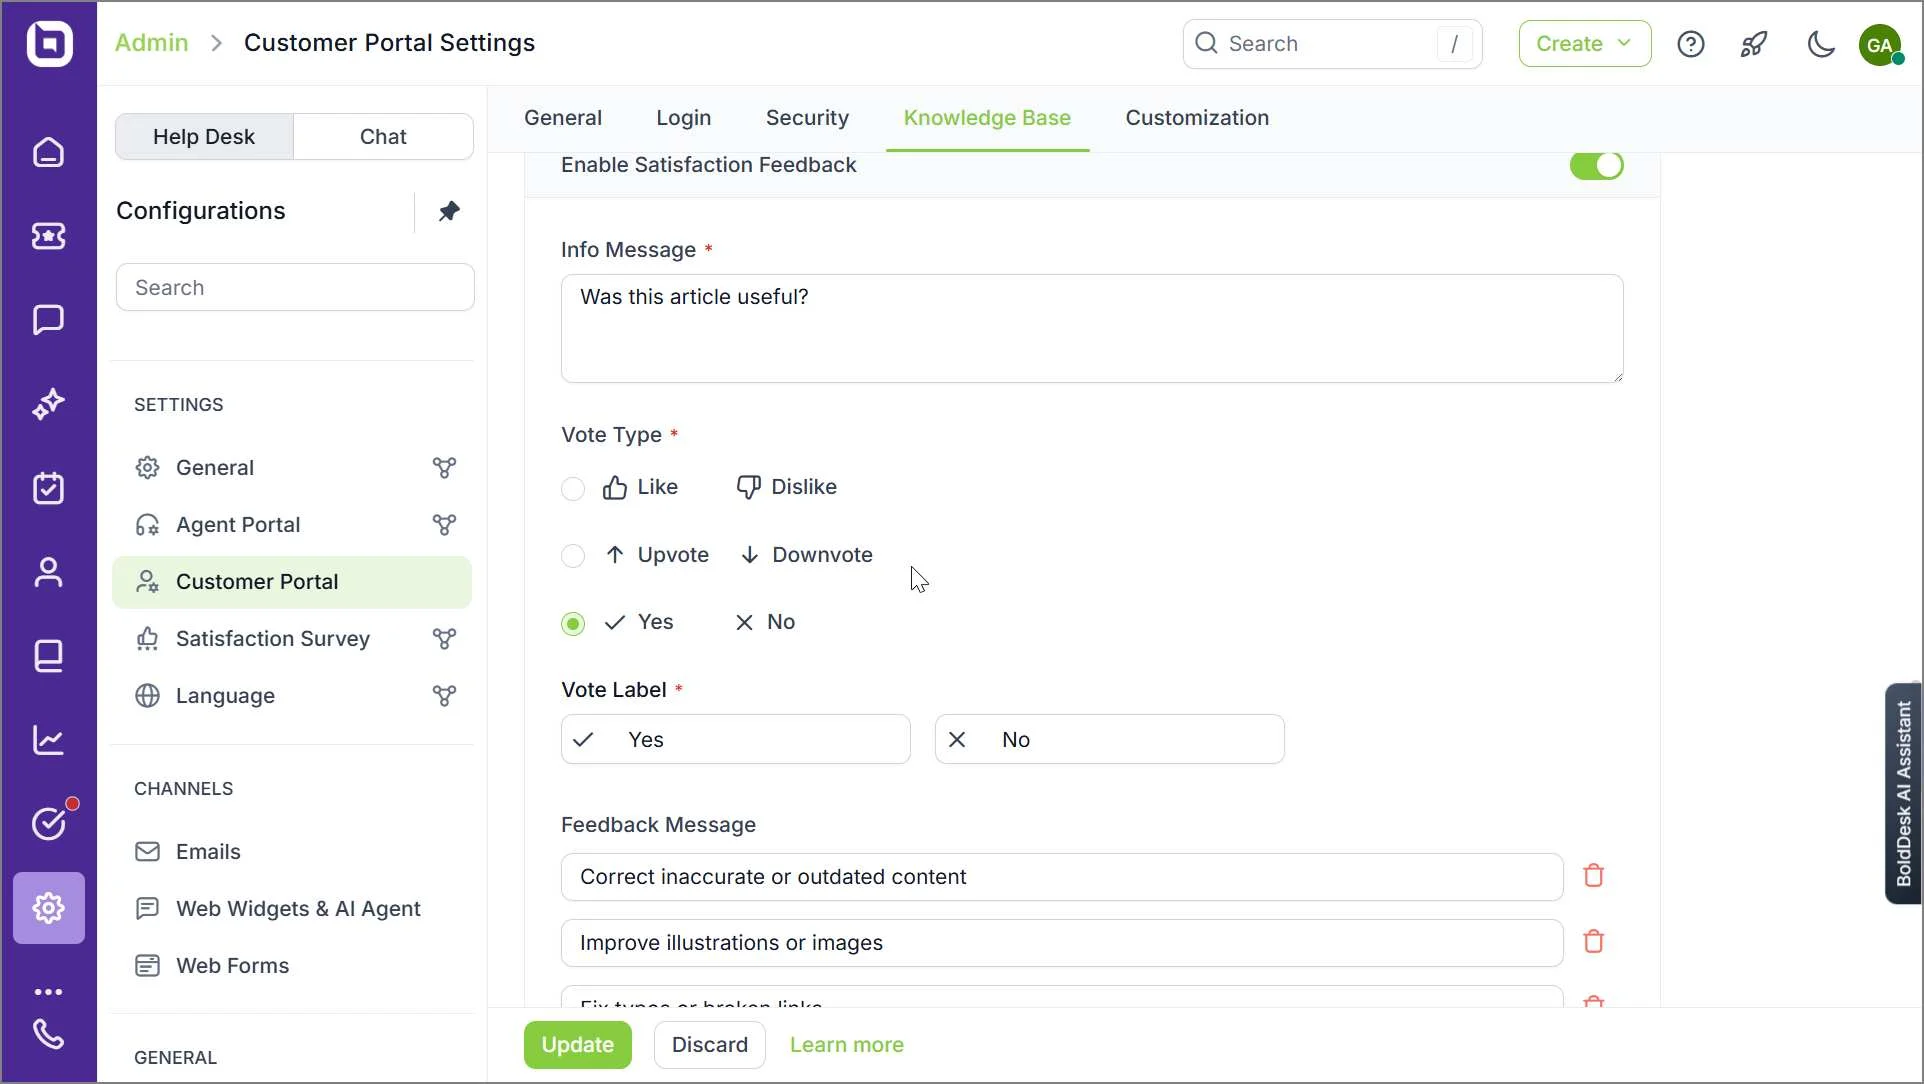The height and width of the screenshot is (1084, 1924).
Task: Open Tickets from the left sidebar
Action: (48, 236)
